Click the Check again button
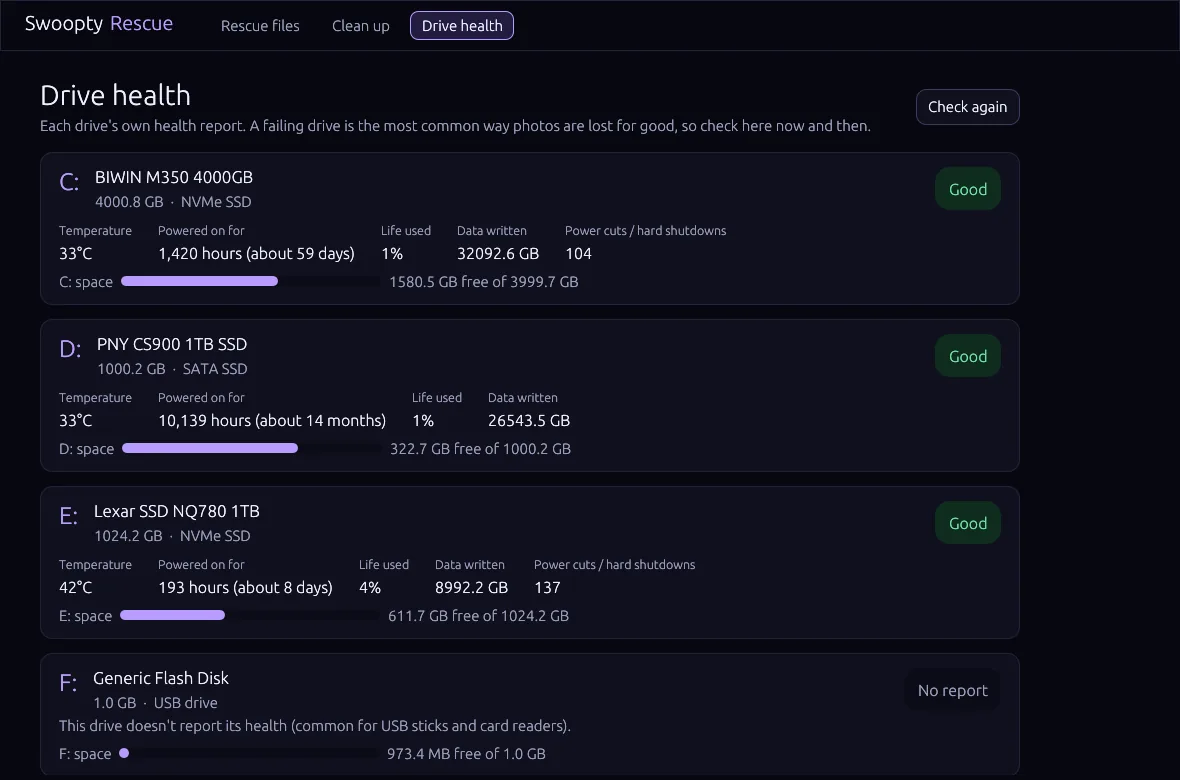Screen dimensions: 1180x780 967,107
